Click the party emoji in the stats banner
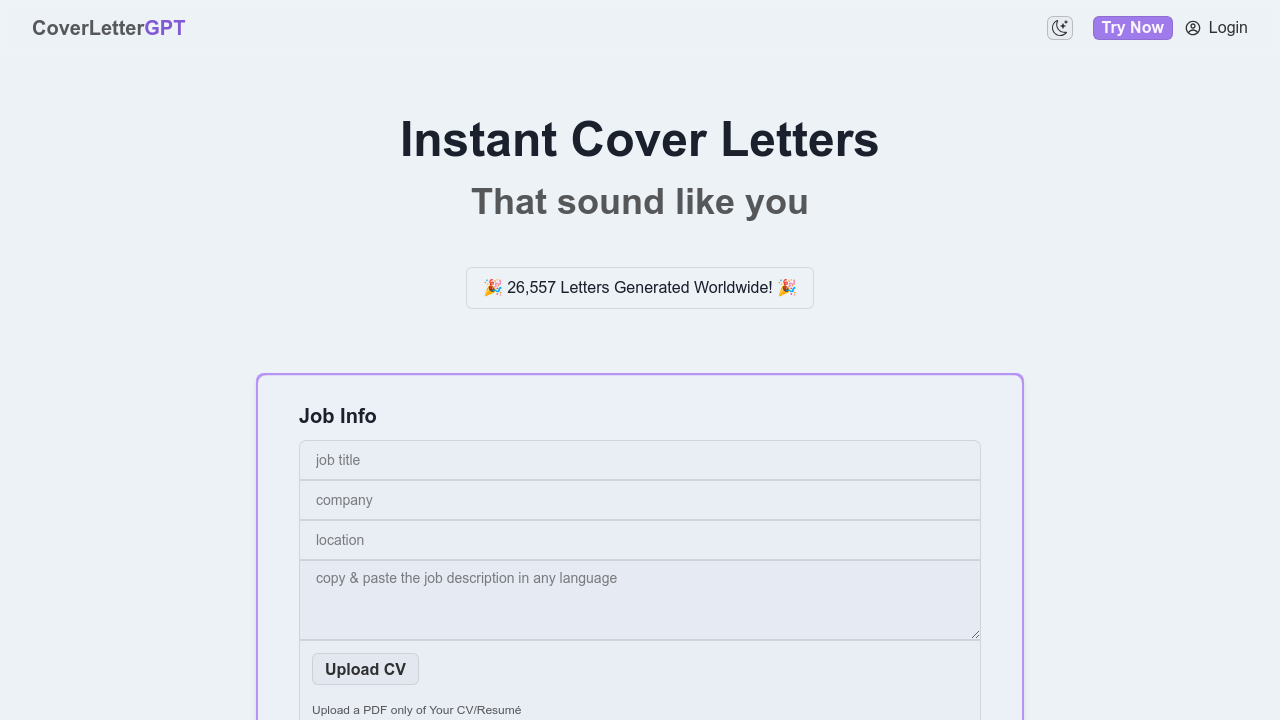 (492, 287)
